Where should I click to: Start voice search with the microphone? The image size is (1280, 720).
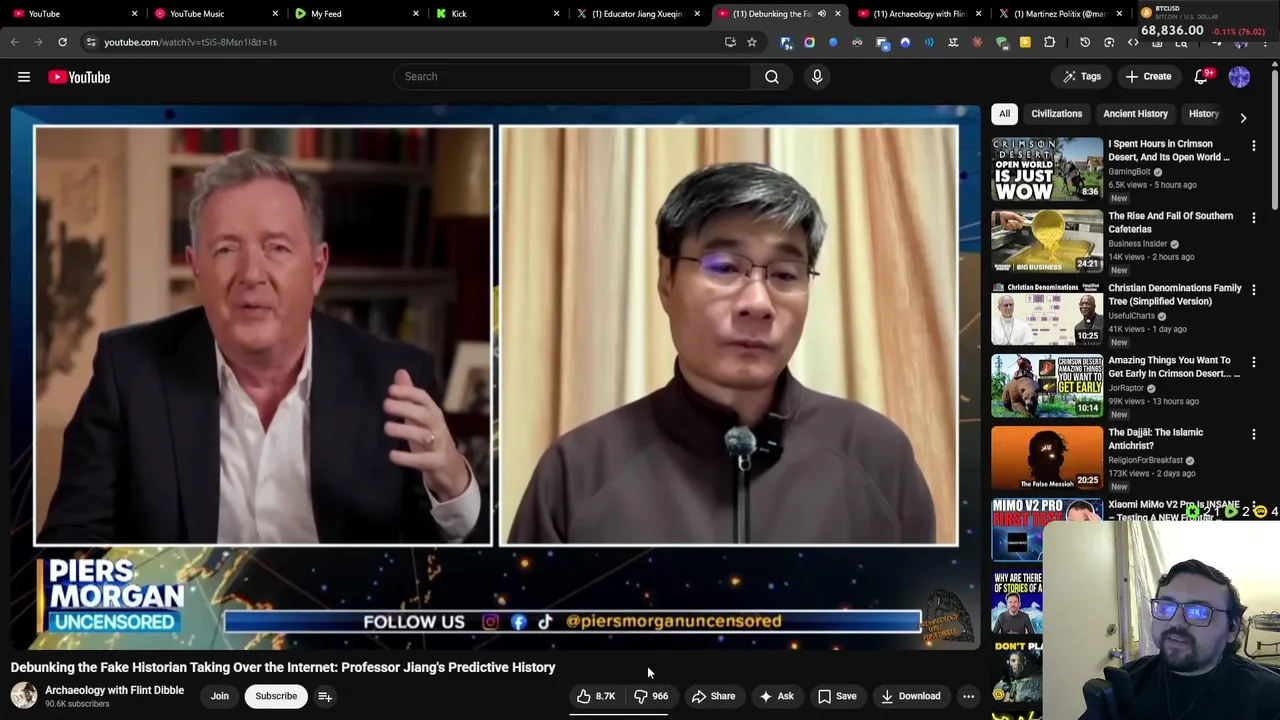(x=817, y=77)
